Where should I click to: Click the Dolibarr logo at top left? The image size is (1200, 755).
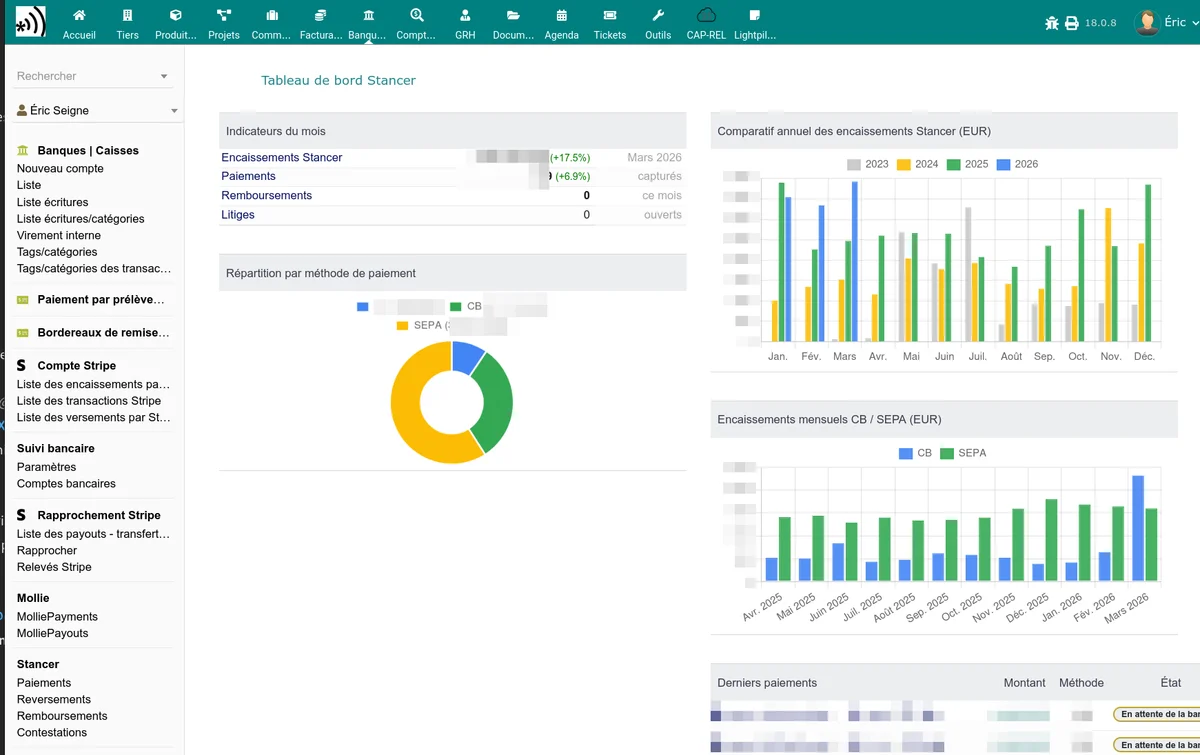pyautogui.click(x=30, y=21)
